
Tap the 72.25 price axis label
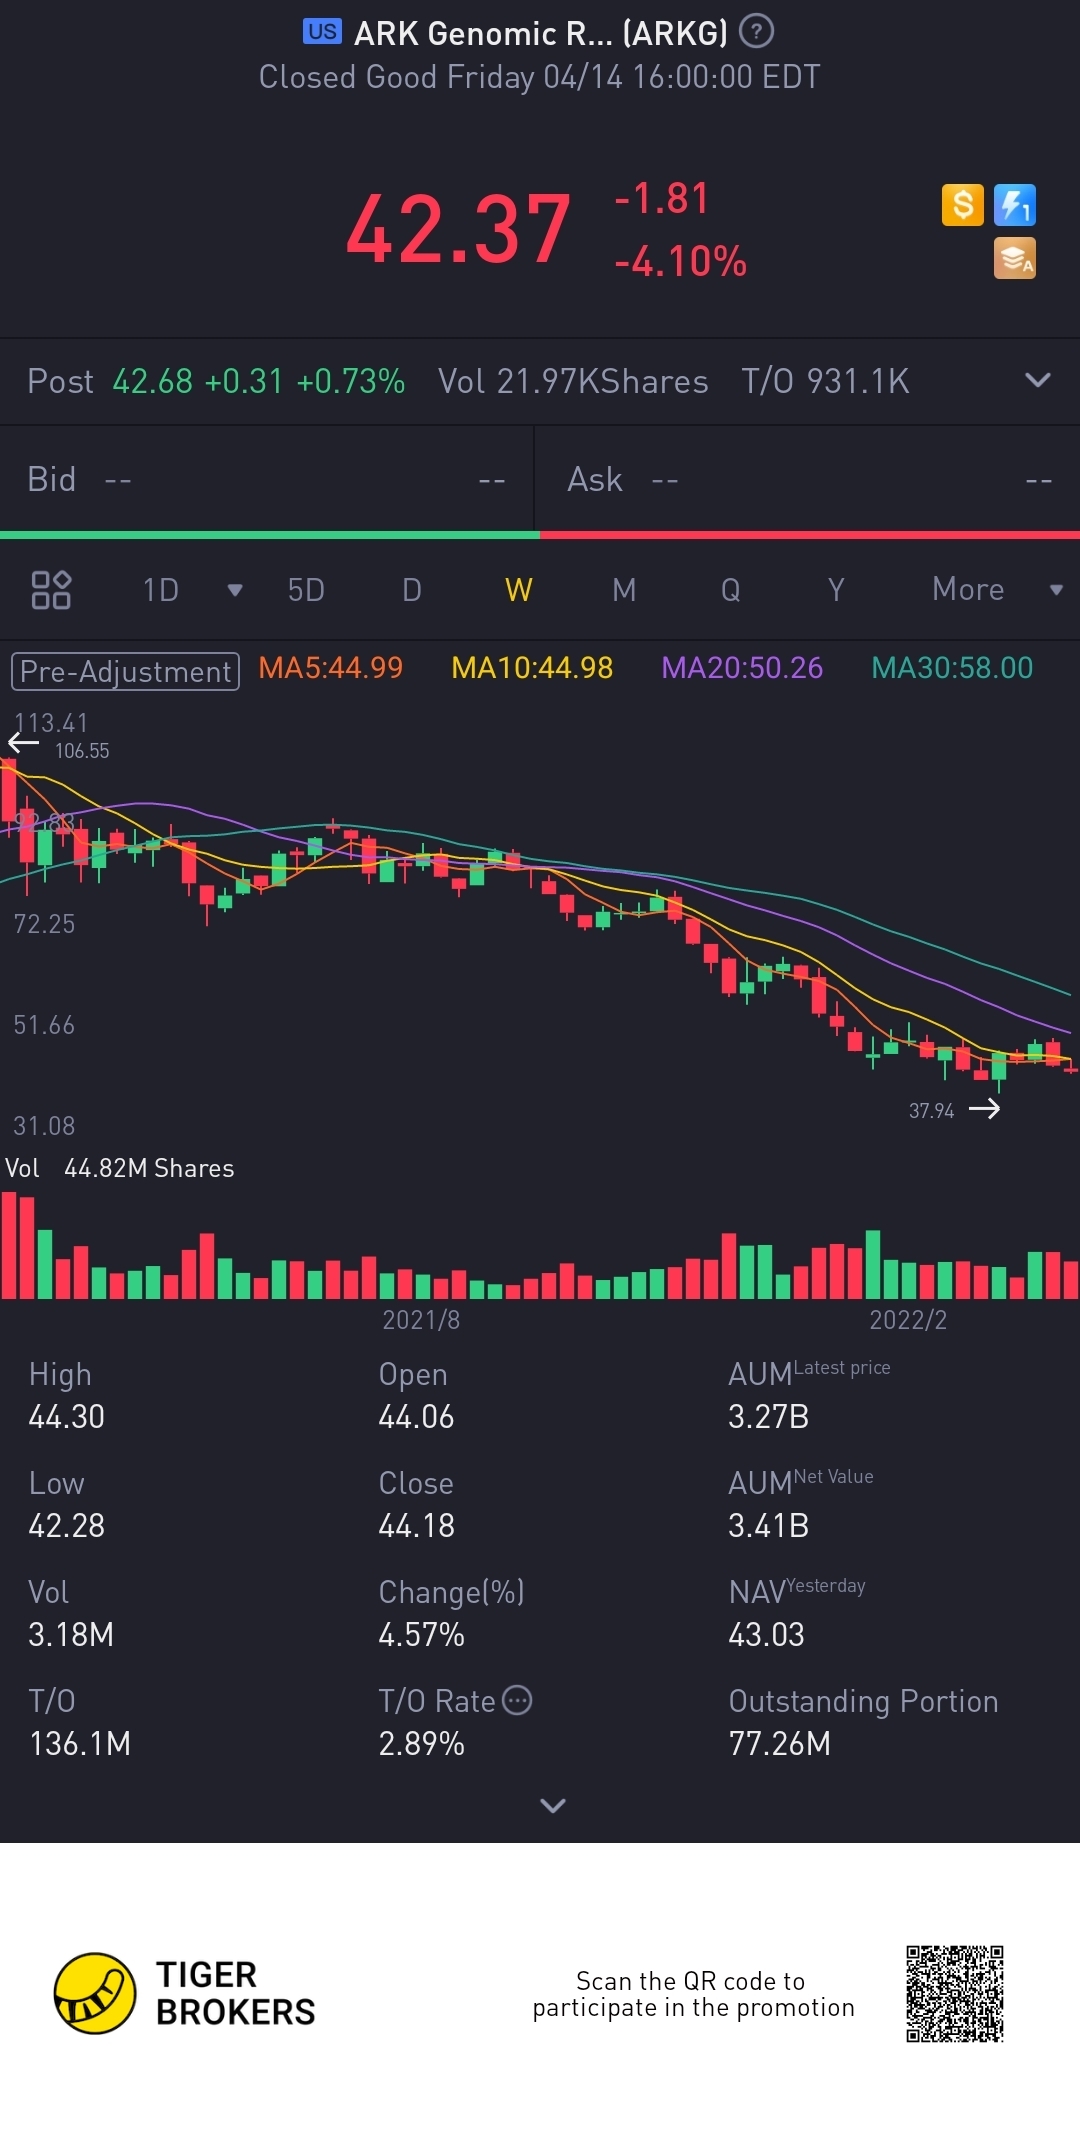(x=44, y=923)
